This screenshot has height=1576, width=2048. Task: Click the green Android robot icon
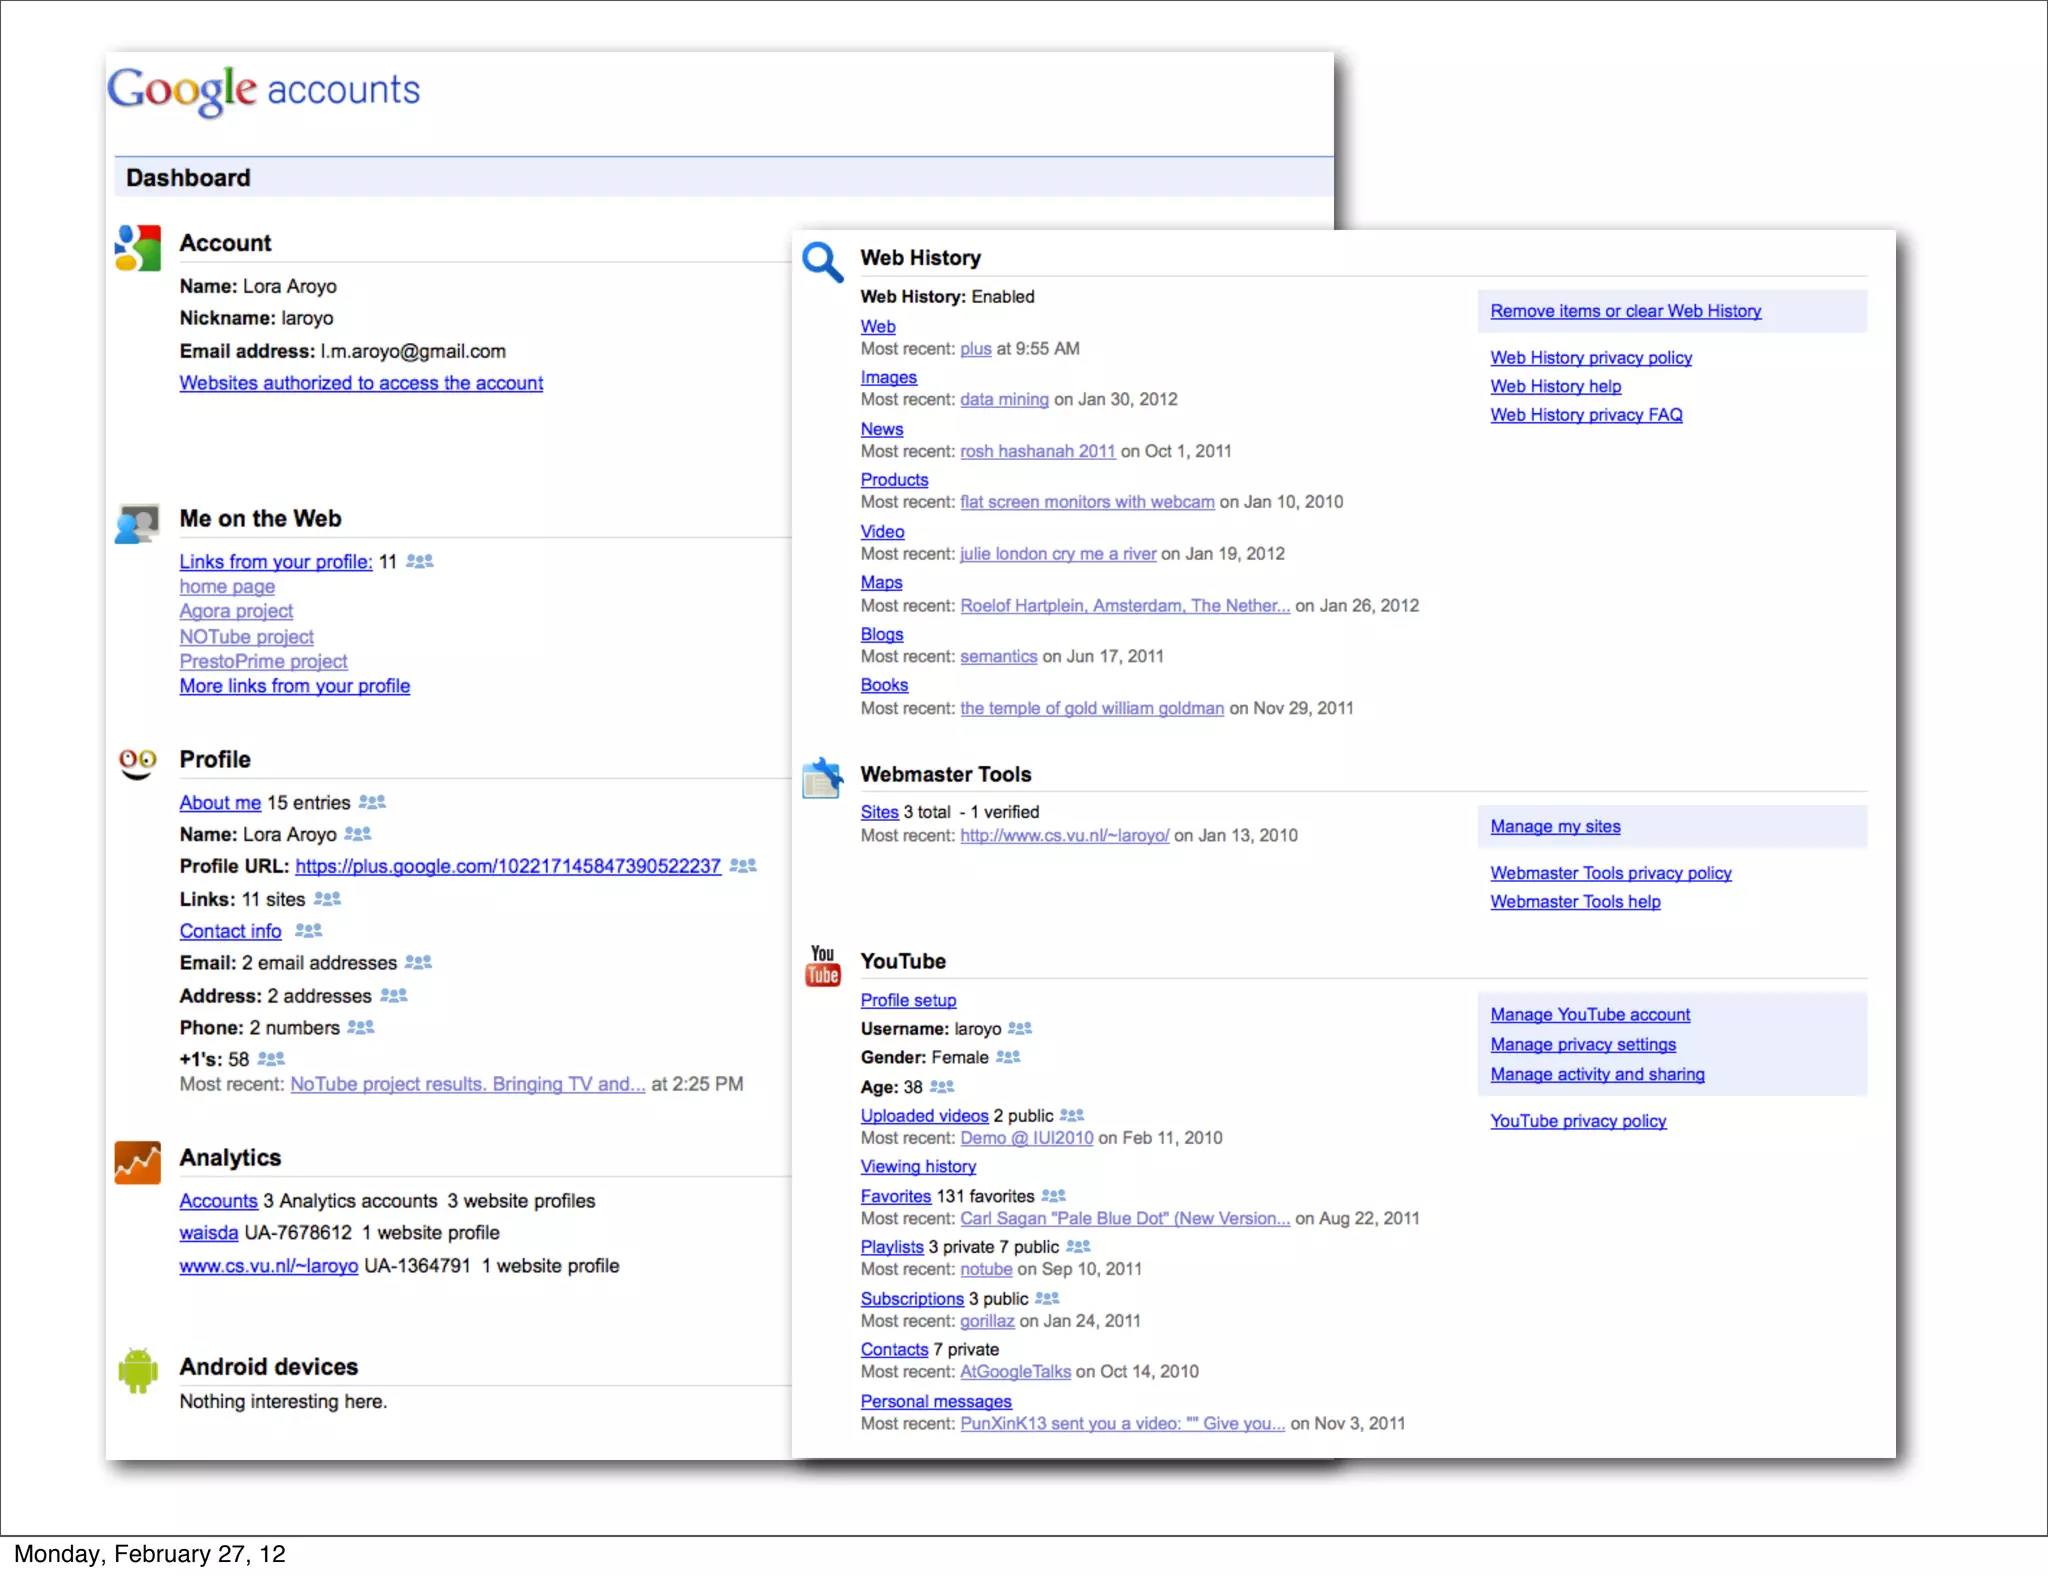[x=138, y=1370]
